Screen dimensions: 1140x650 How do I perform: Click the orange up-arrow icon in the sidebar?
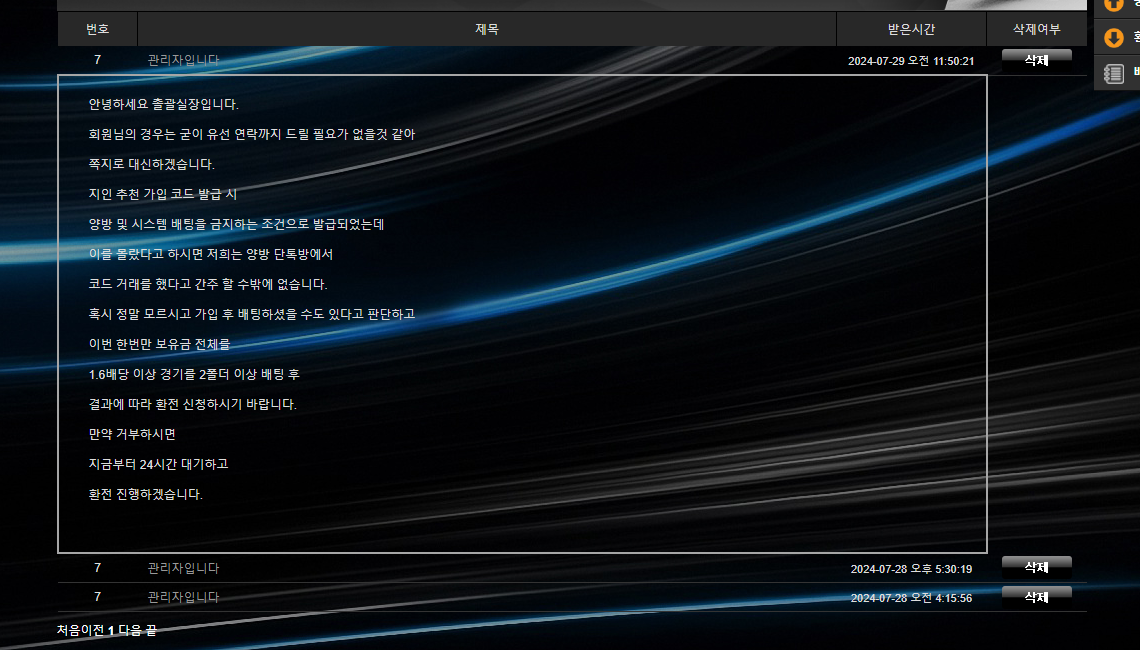click(x=1113, y=4)
